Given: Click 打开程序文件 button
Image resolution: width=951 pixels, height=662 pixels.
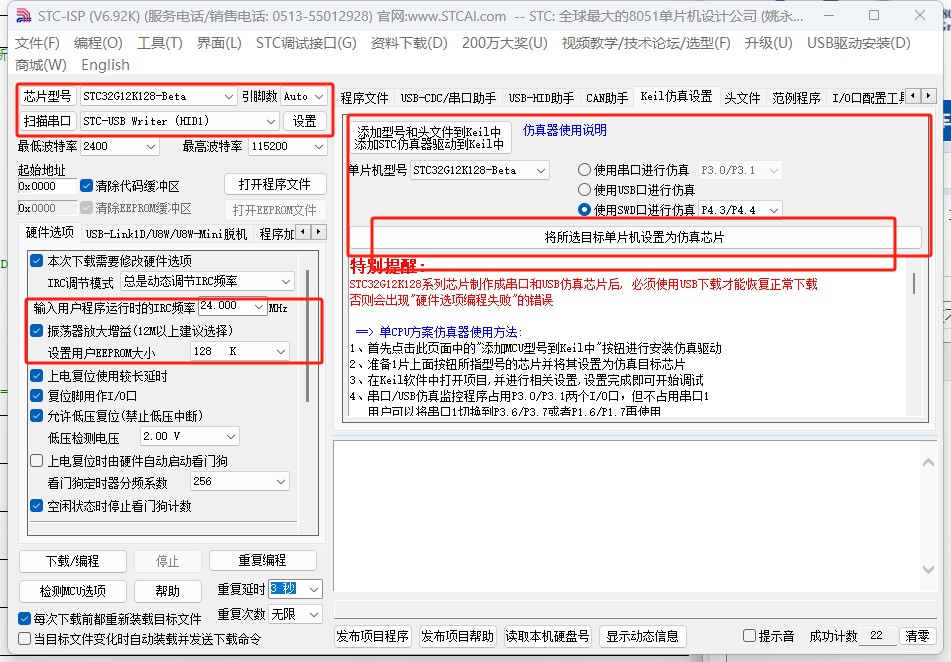Looking at the screenshot, I should point(274,184).
